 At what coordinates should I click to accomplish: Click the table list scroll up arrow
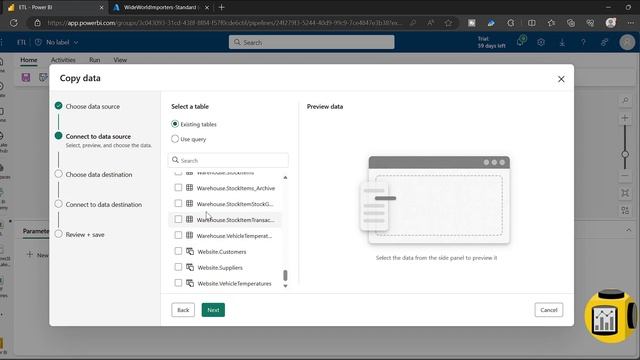[285, 178]
